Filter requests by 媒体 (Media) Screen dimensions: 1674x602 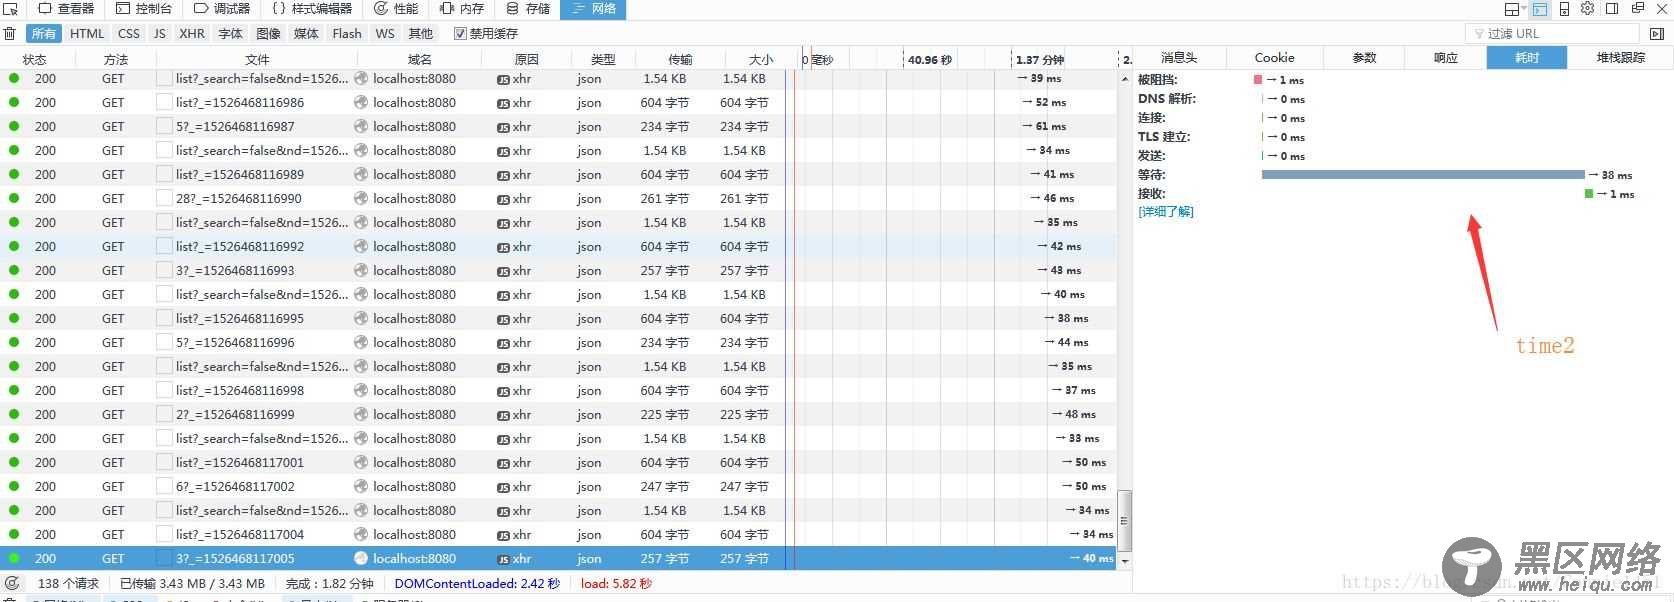(306, 33)
